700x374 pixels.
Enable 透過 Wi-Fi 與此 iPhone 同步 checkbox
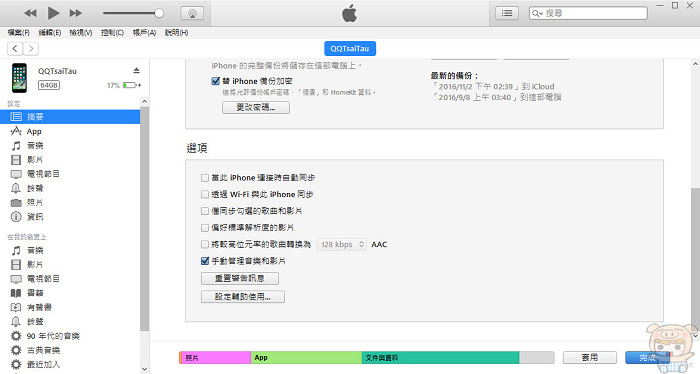click(205, 195)
